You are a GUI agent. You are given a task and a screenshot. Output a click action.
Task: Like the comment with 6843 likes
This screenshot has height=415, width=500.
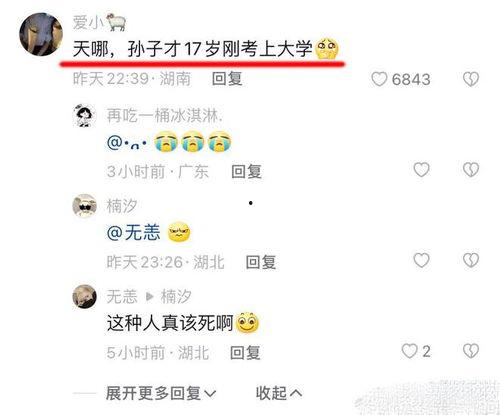coord(379,79)
